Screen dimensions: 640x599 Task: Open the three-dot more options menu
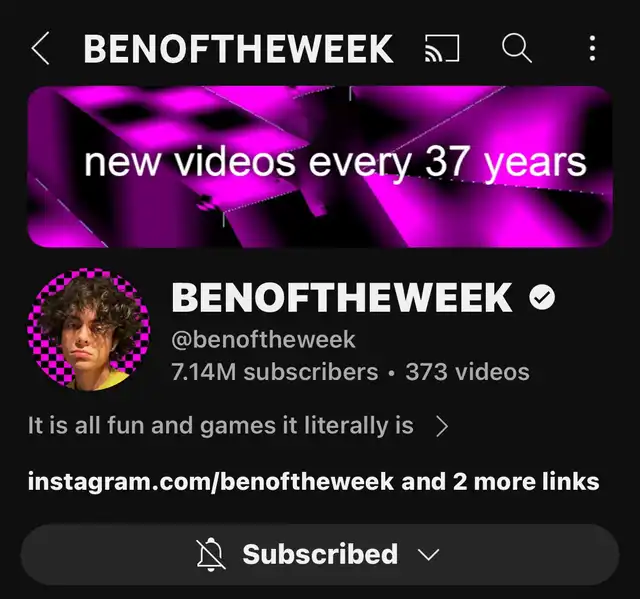592,48
